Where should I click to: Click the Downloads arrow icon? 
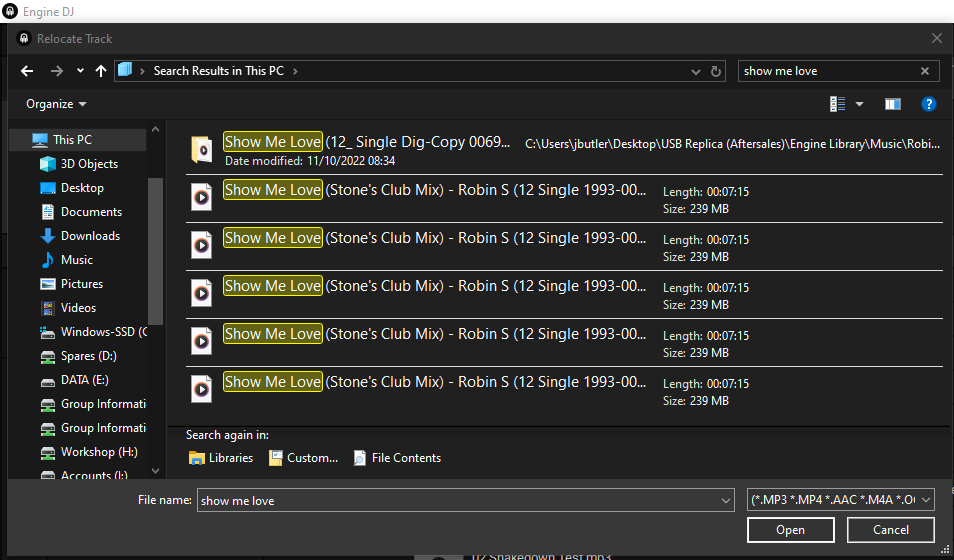(47, 236)
